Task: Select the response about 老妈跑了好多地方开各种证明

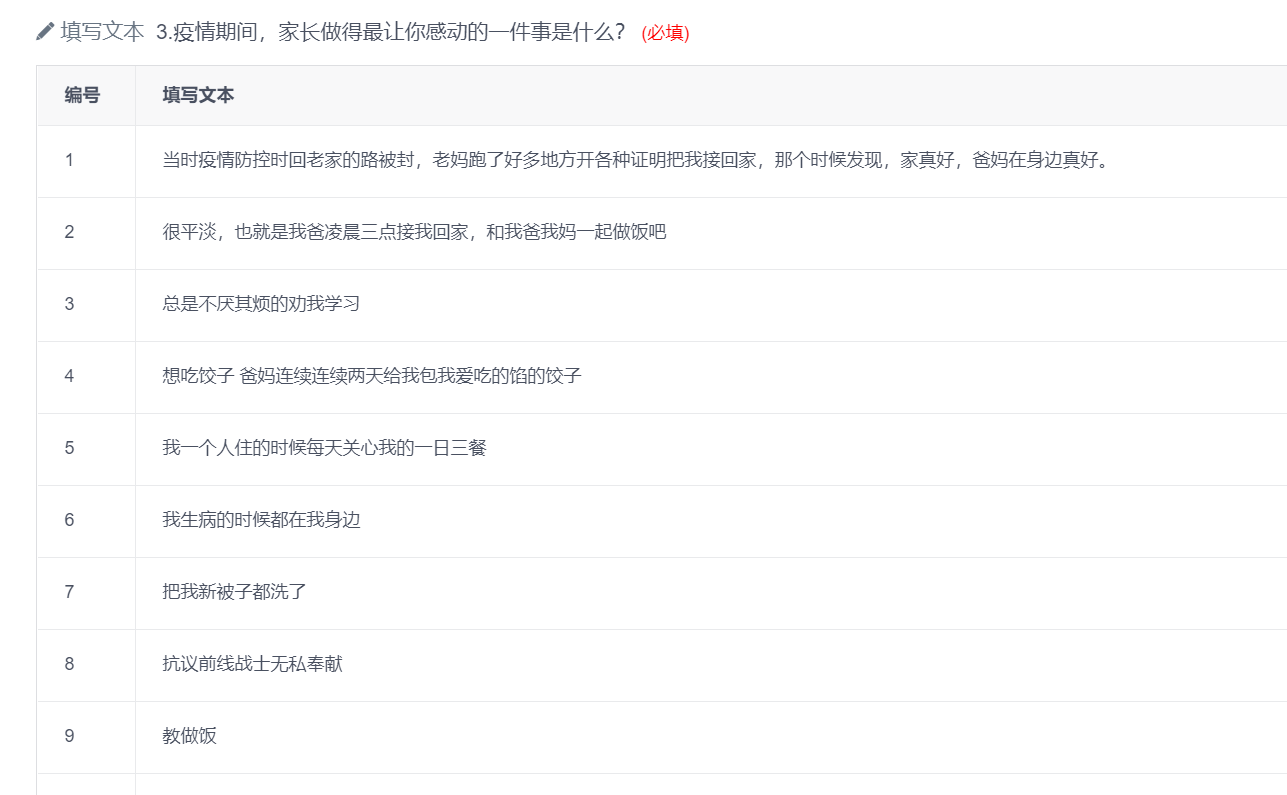Action: (x=637, y=160)
